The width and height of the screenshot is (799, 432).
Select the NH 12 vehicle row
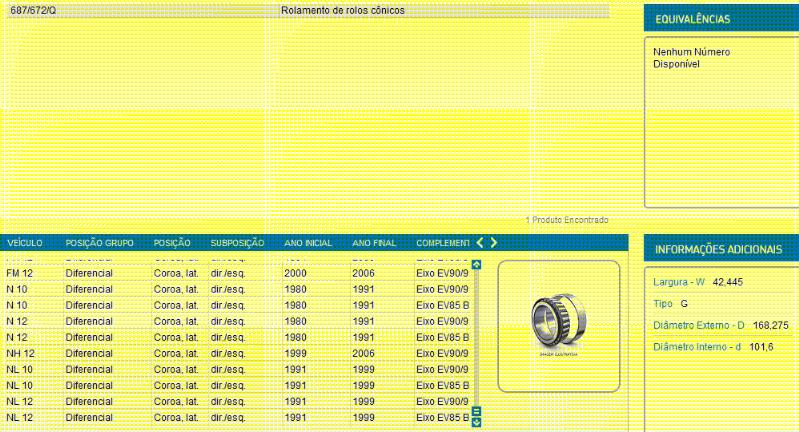tap(20, 353)
